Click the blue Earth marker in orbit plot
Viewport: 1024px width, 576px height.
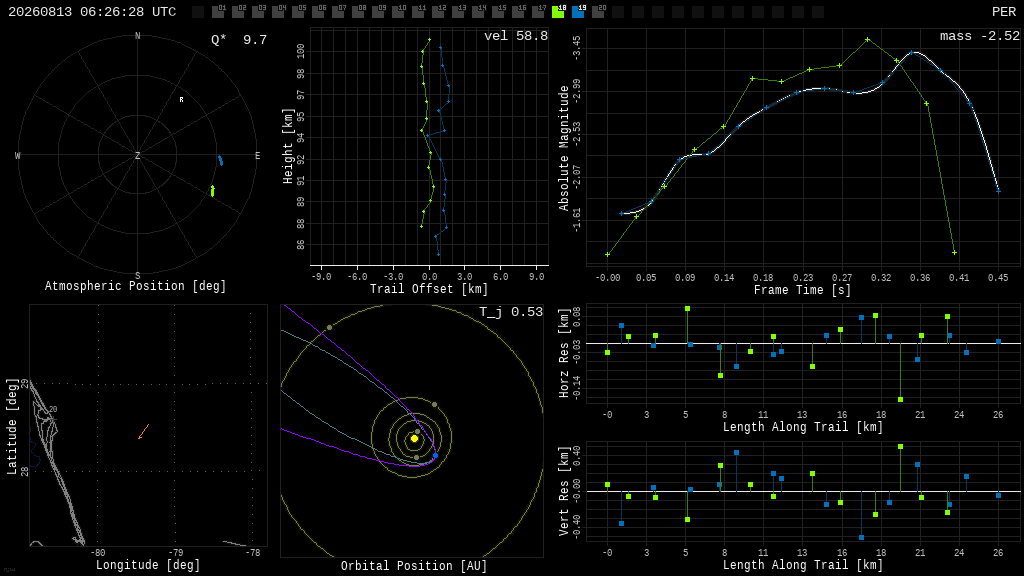(x=436, y=455)
